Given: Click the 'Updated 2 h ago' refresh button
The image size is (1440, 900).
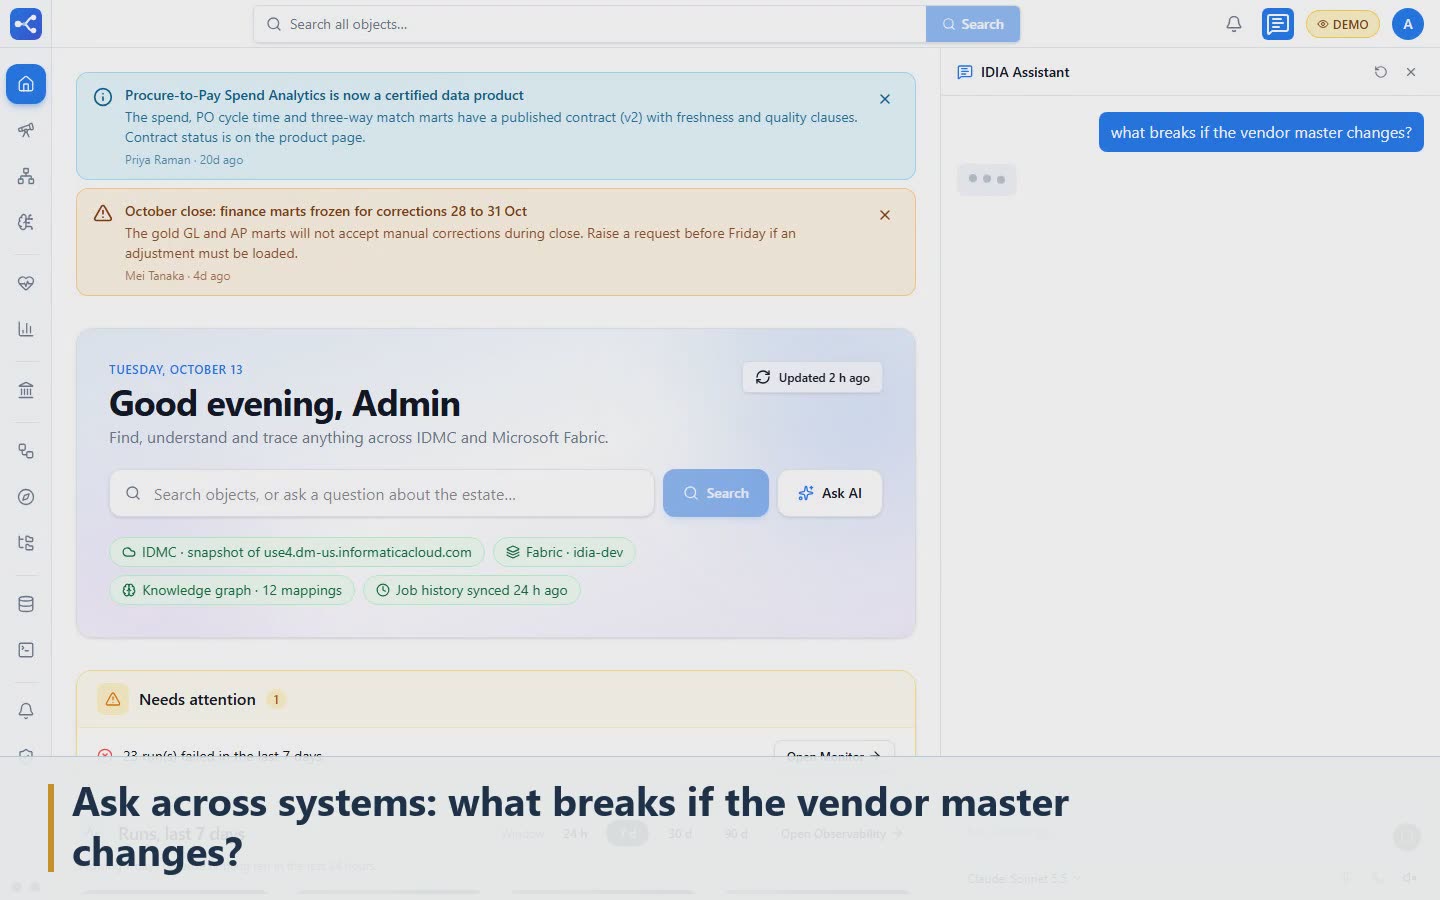Looking at the screenshot, I should tap(813, 377).
